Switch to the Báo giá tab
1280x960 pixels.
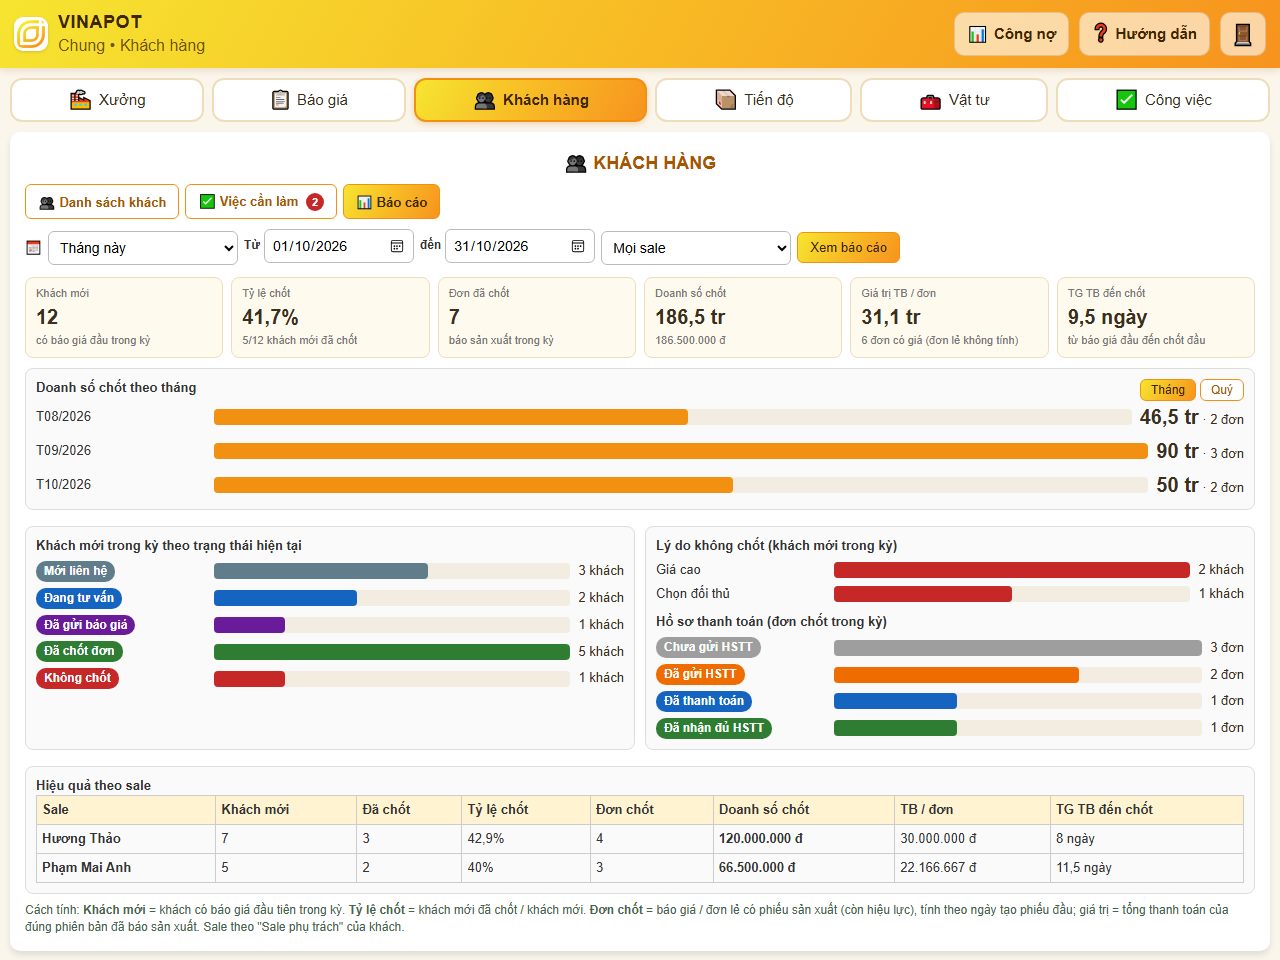pyautogui.click(x=309, y=100)
